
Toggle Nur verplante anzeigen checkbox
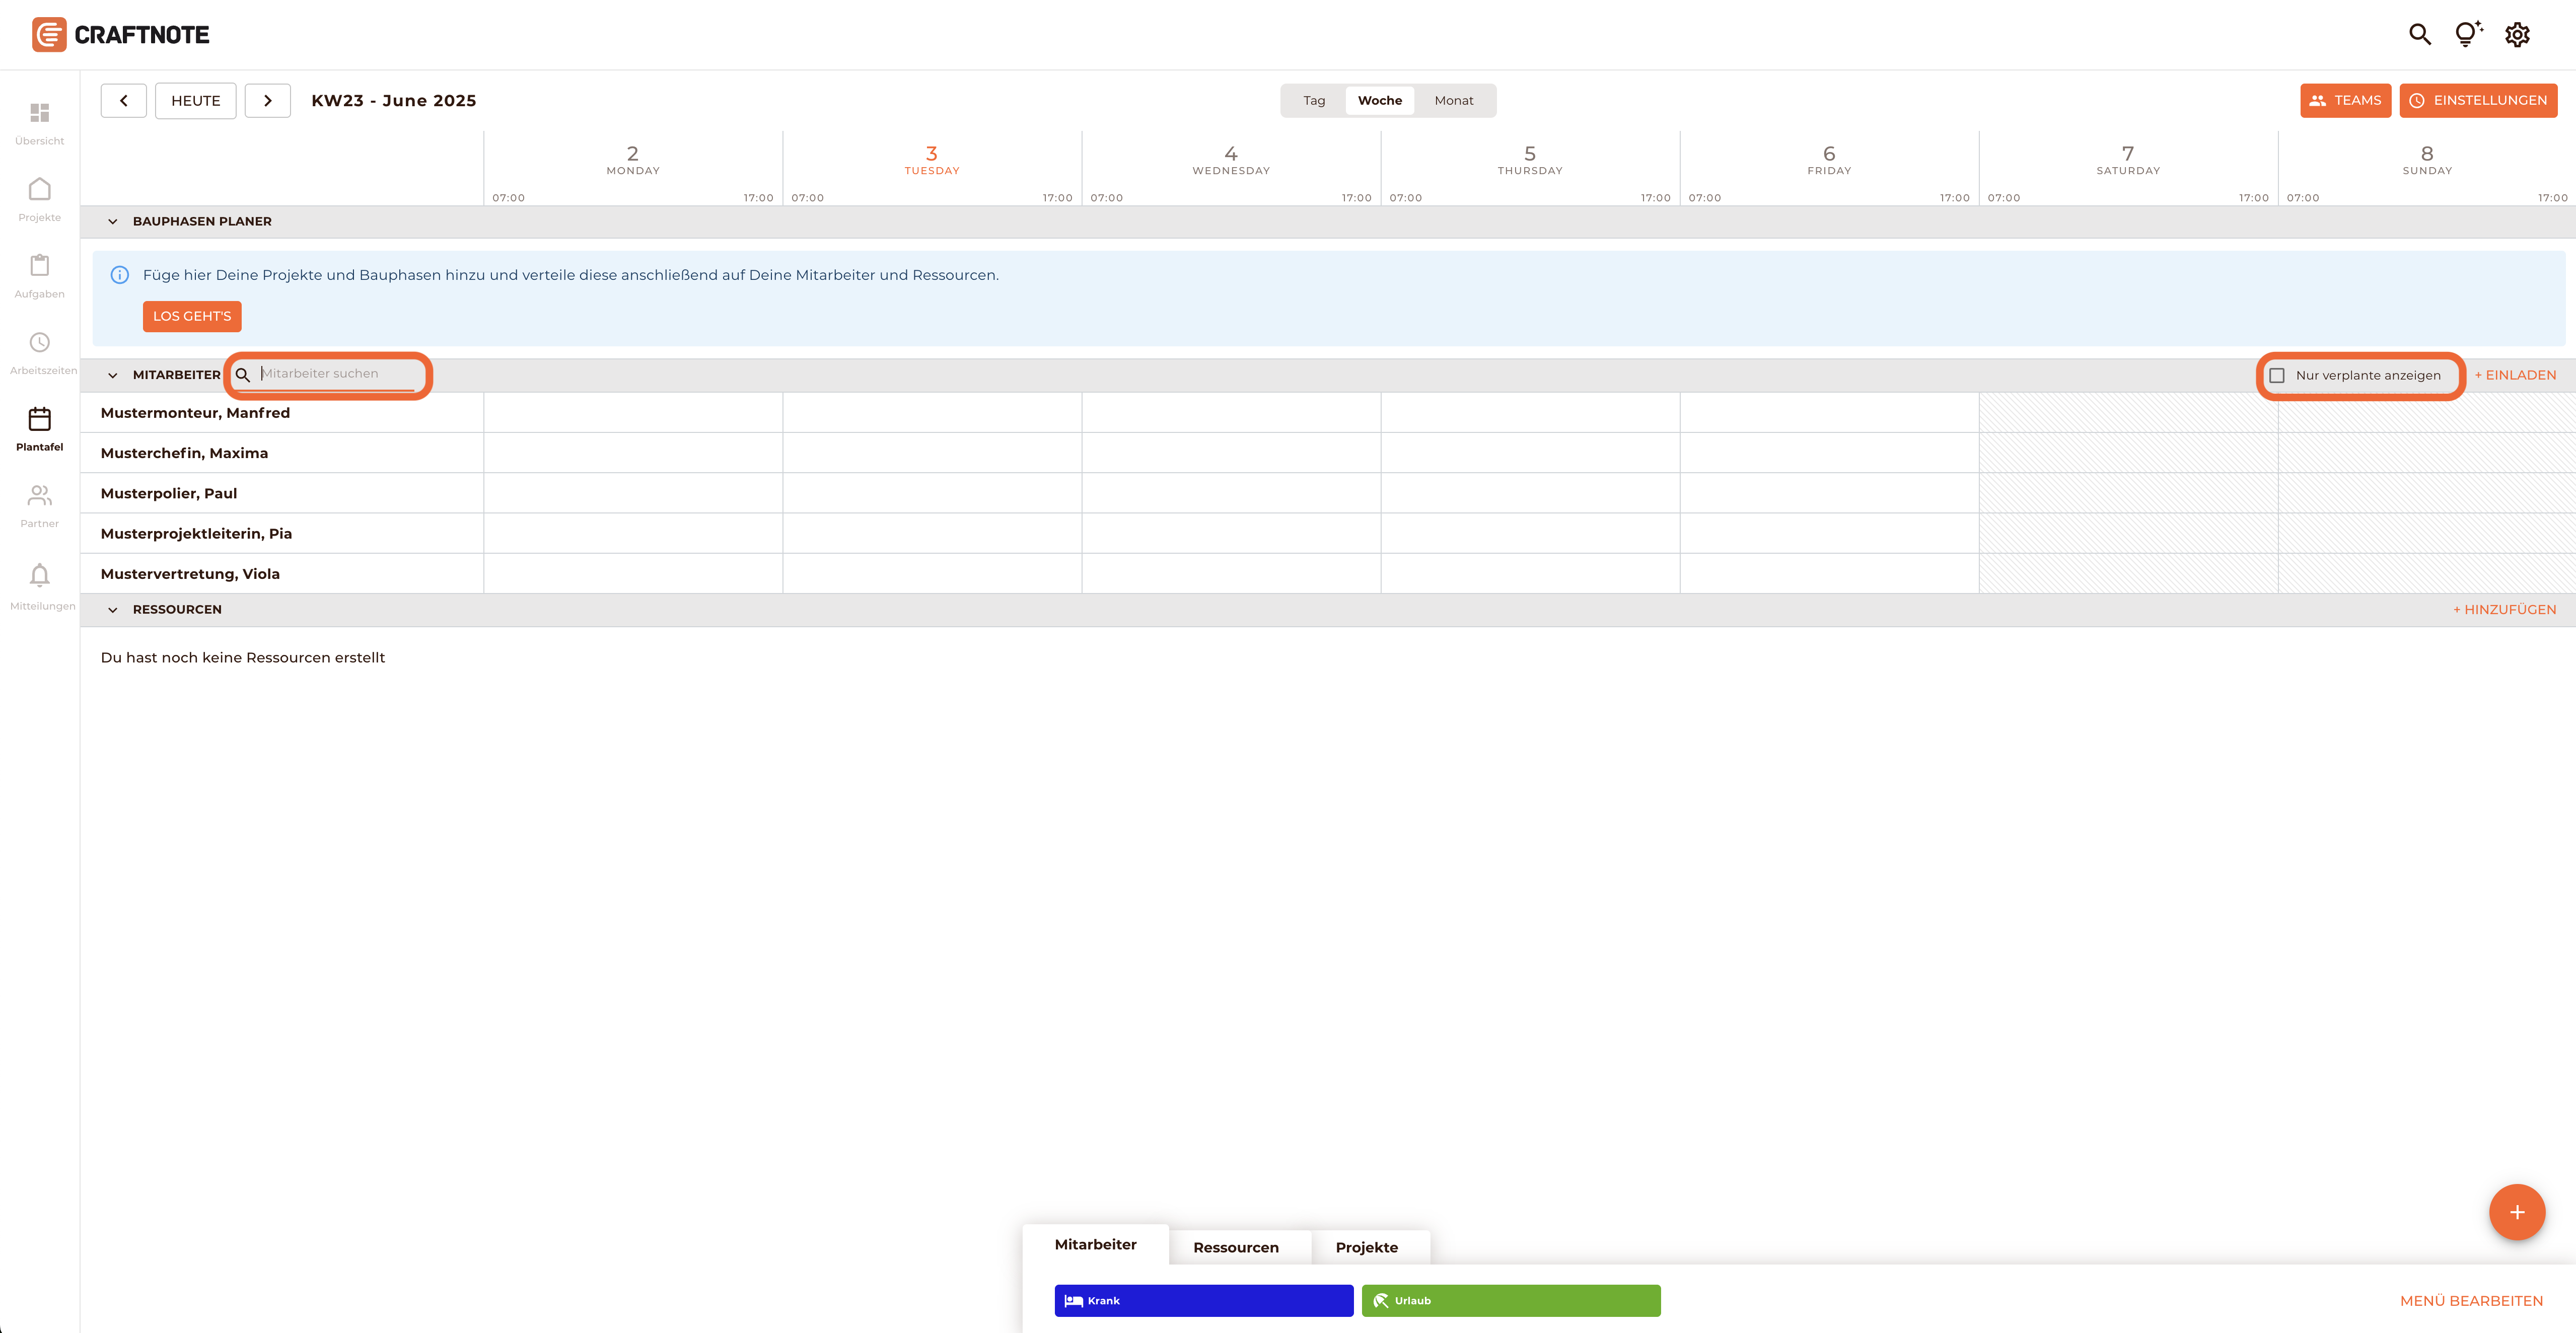[x=2277, y=376]
